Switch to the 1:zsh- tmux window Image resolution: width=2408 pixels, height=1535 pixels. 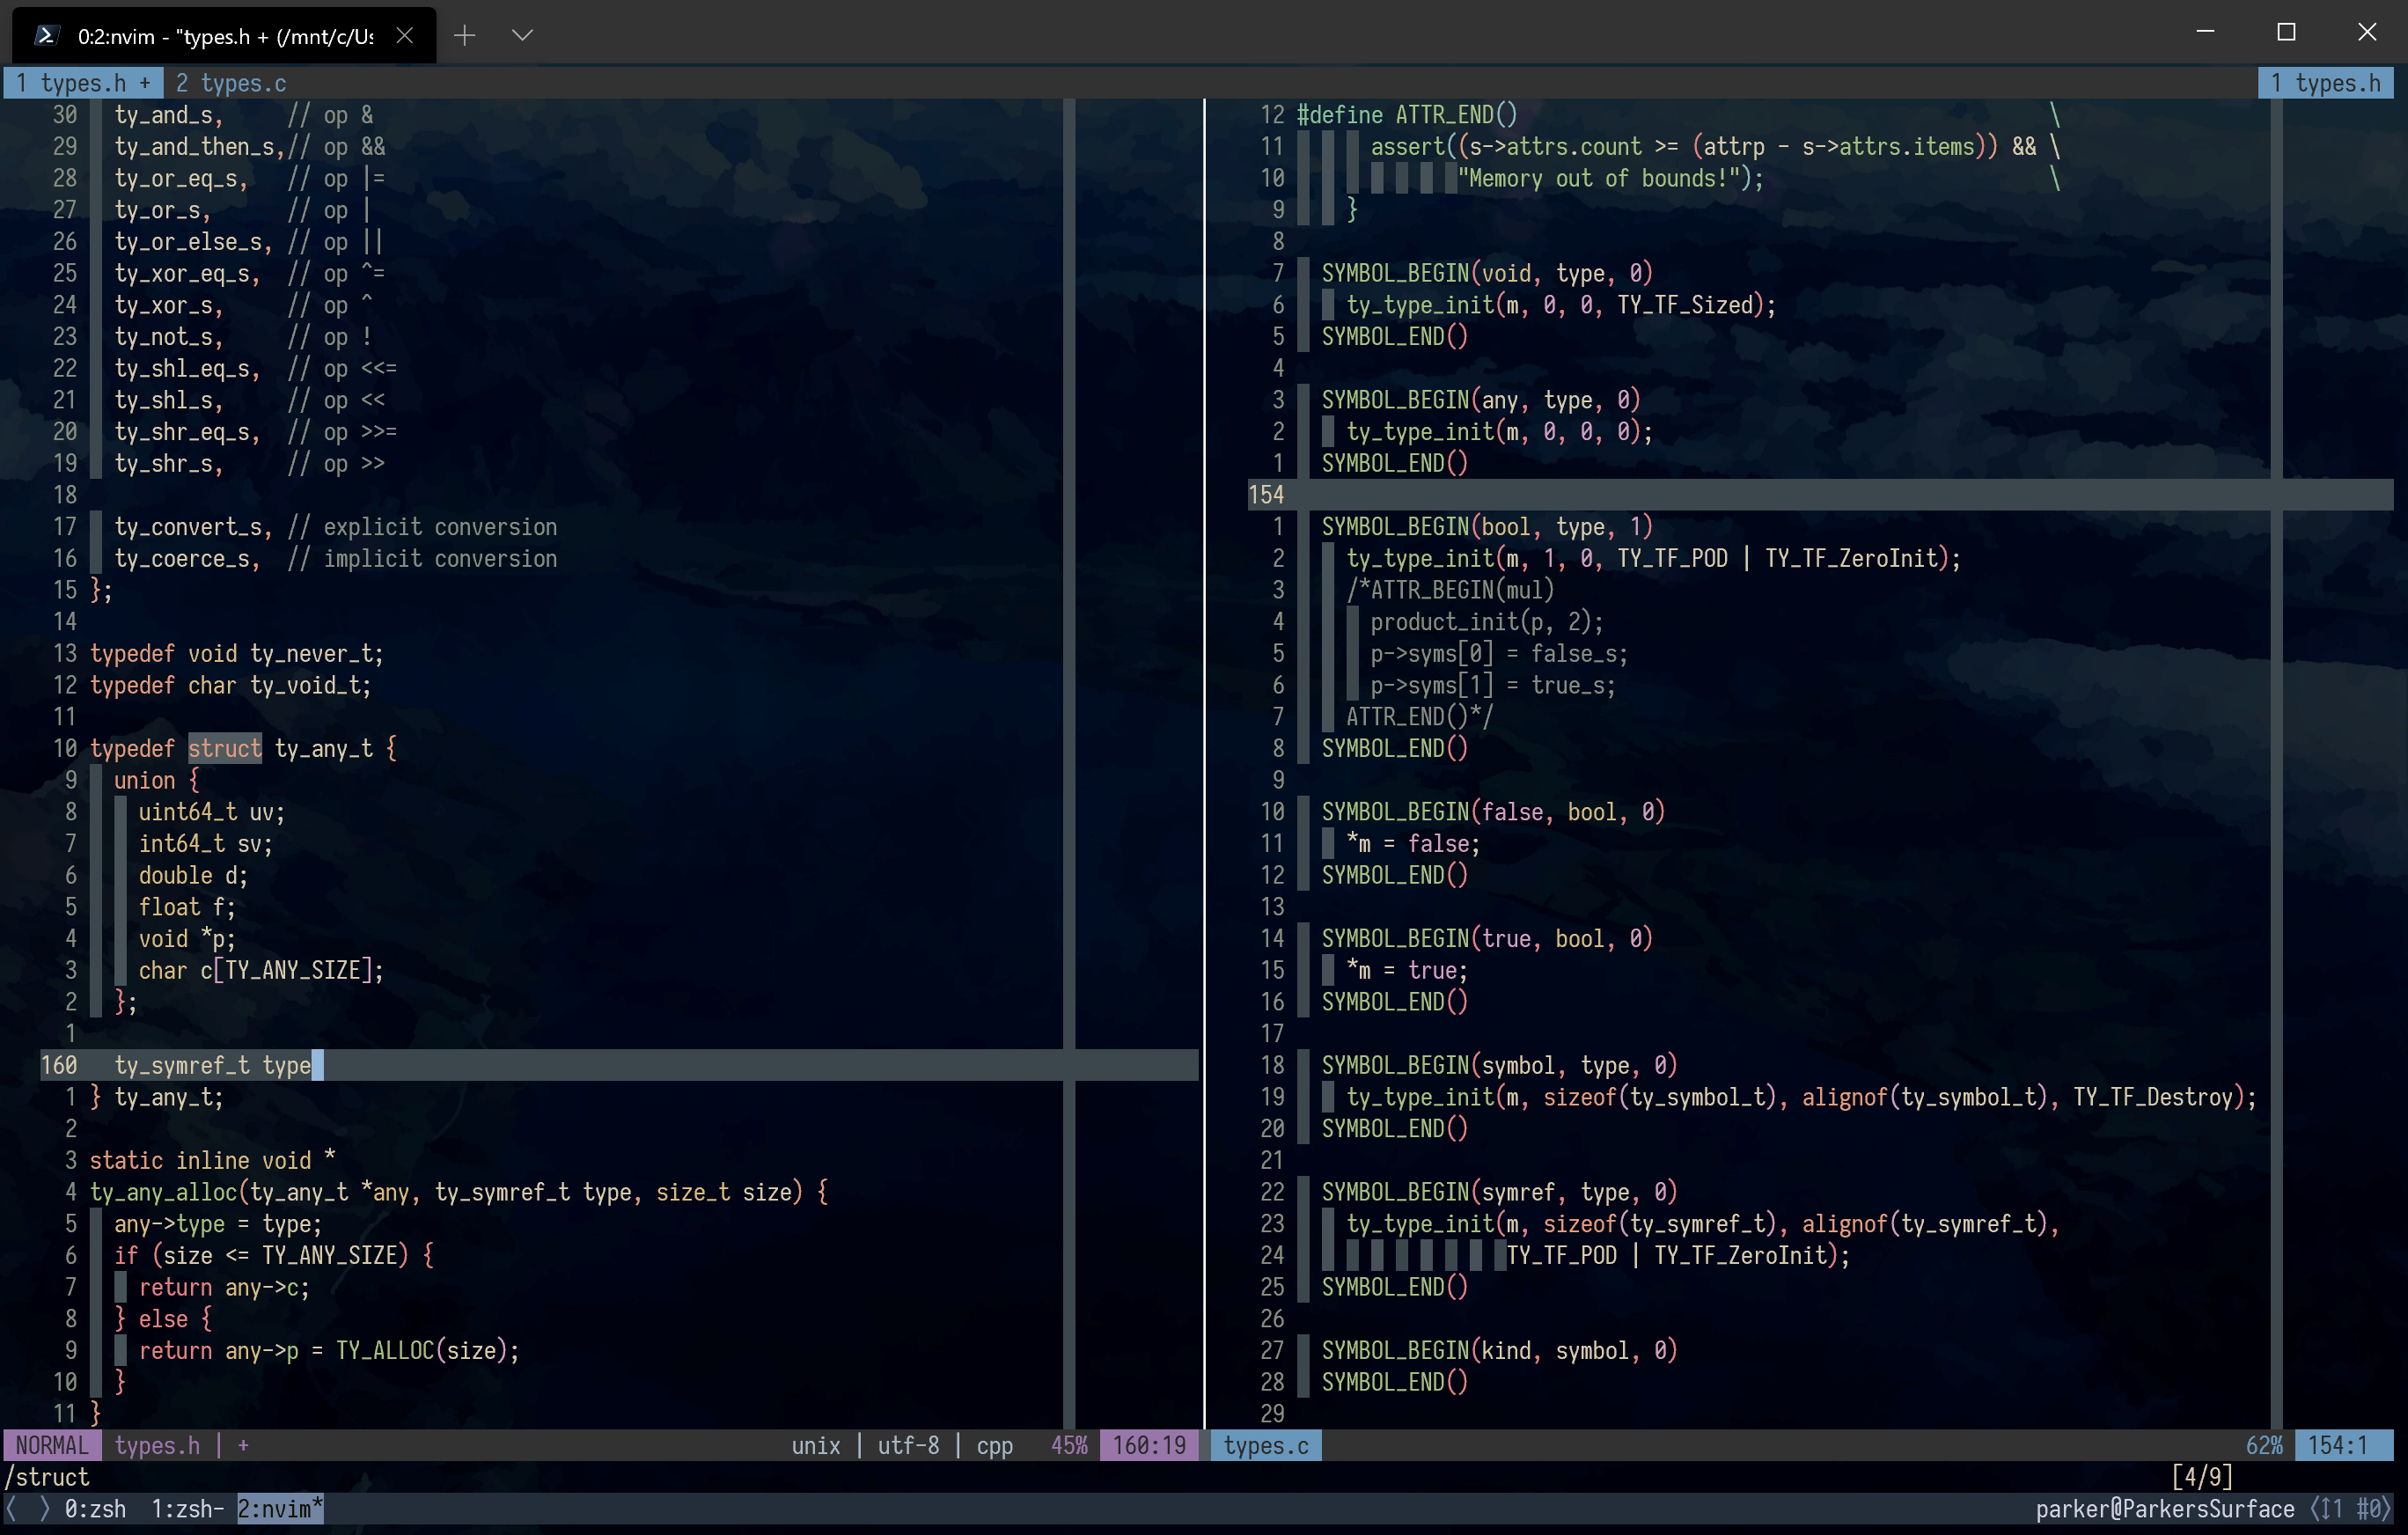187,1508
